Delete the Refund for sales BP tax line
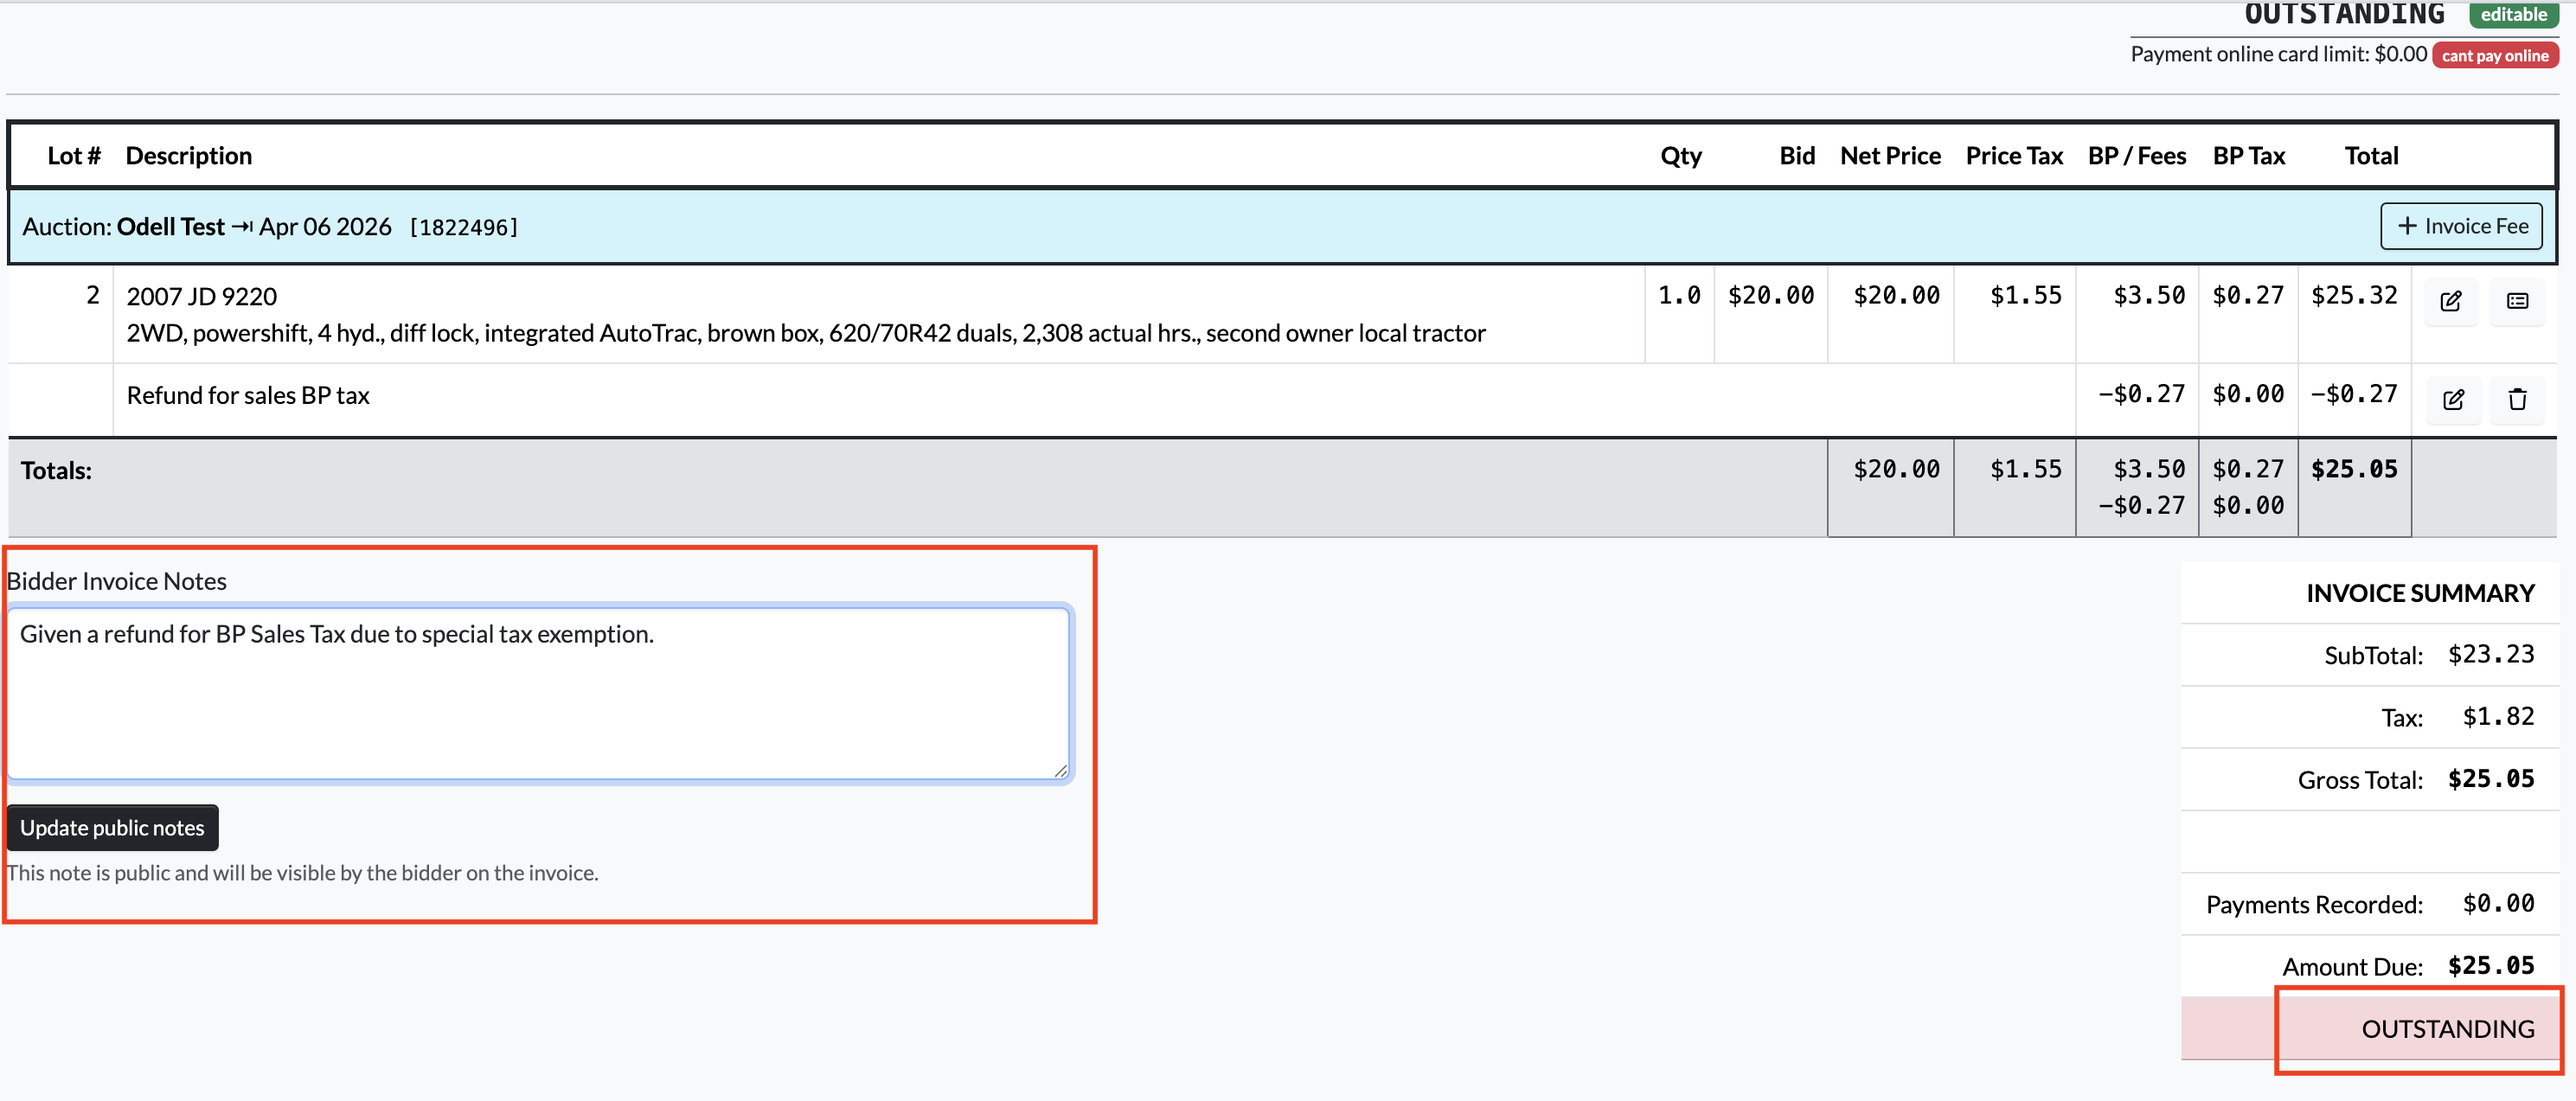Viewport: 2576px width, 1101px height. (x=2517, y=399)
